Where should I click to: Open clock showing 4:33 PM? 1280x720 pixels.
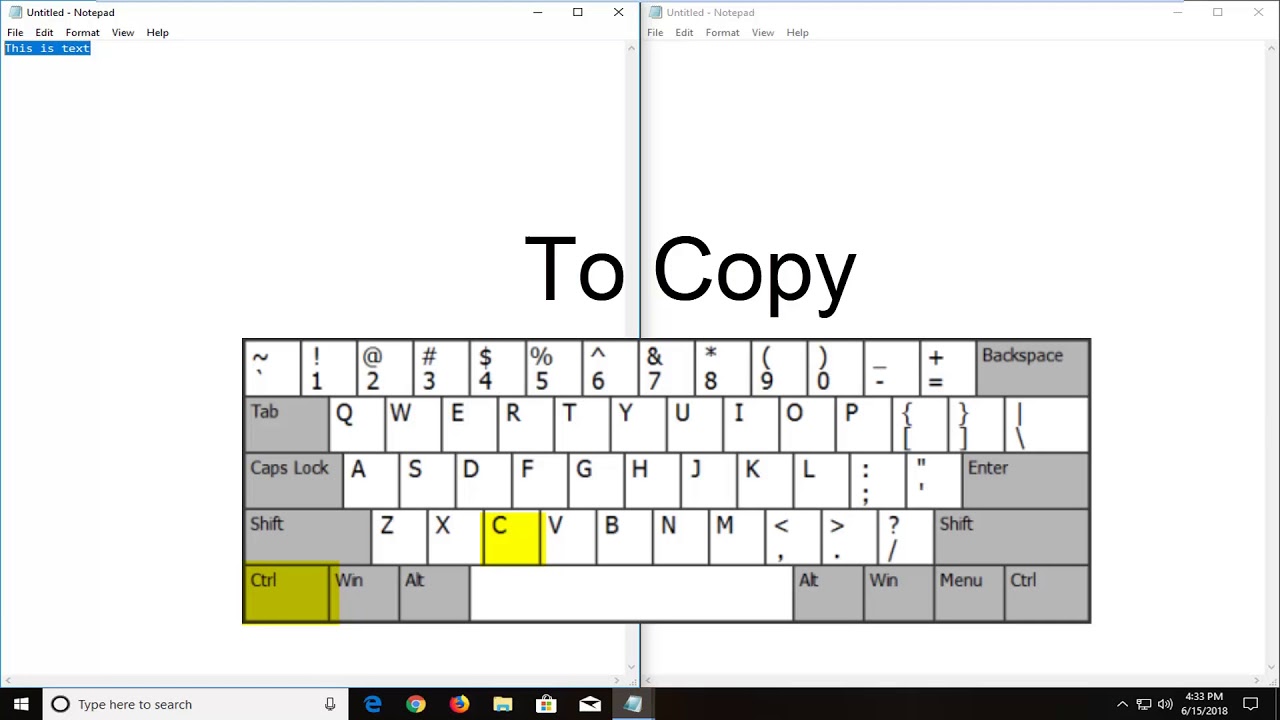[1204, 704]
